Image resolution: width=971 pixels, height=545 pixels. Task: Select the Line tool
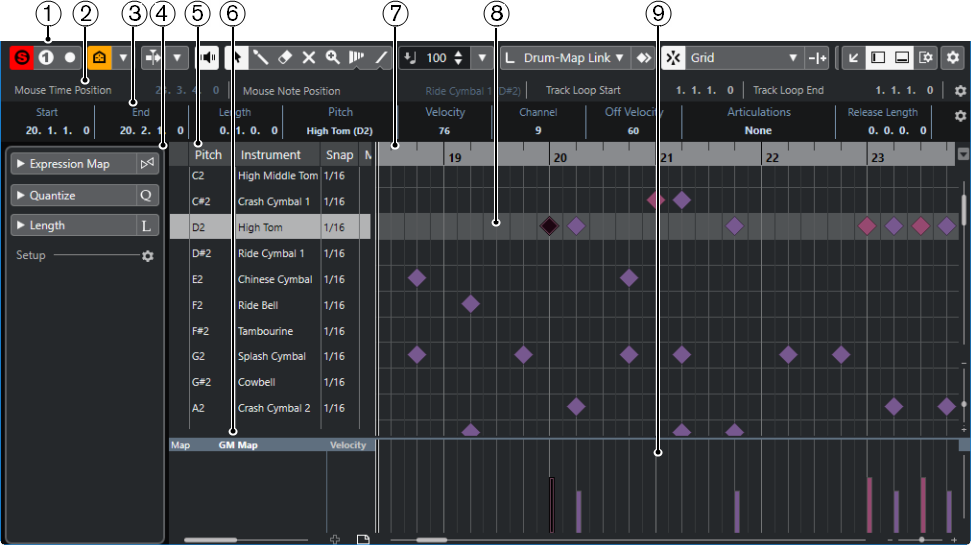click(381, 58)
